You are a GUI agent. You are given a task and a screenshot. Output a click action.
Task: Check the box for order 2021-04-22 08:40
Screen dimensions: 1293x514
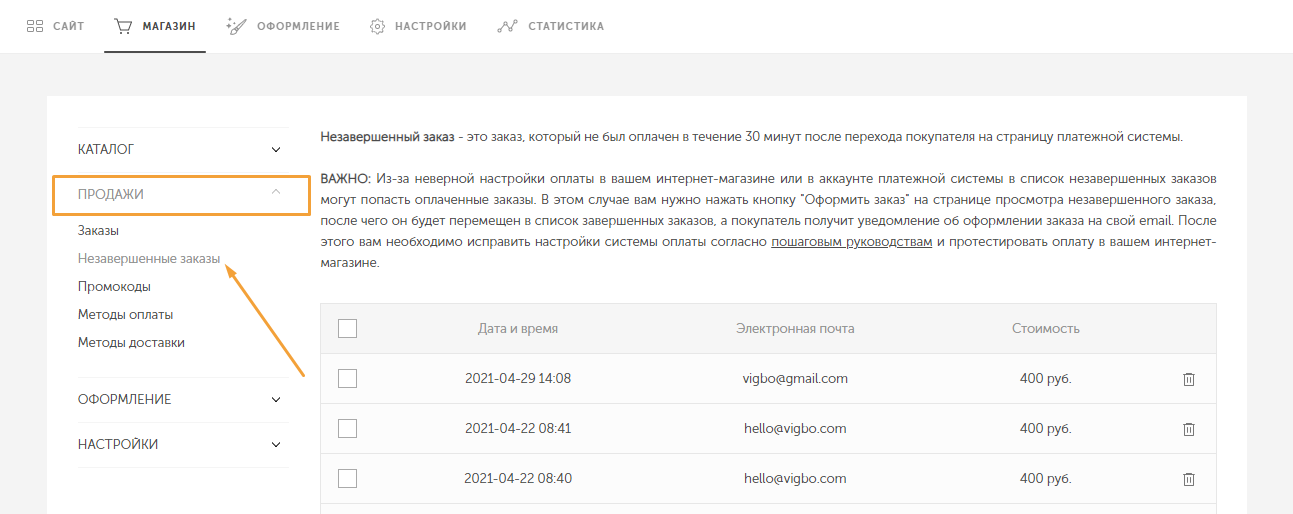[348, 478]
